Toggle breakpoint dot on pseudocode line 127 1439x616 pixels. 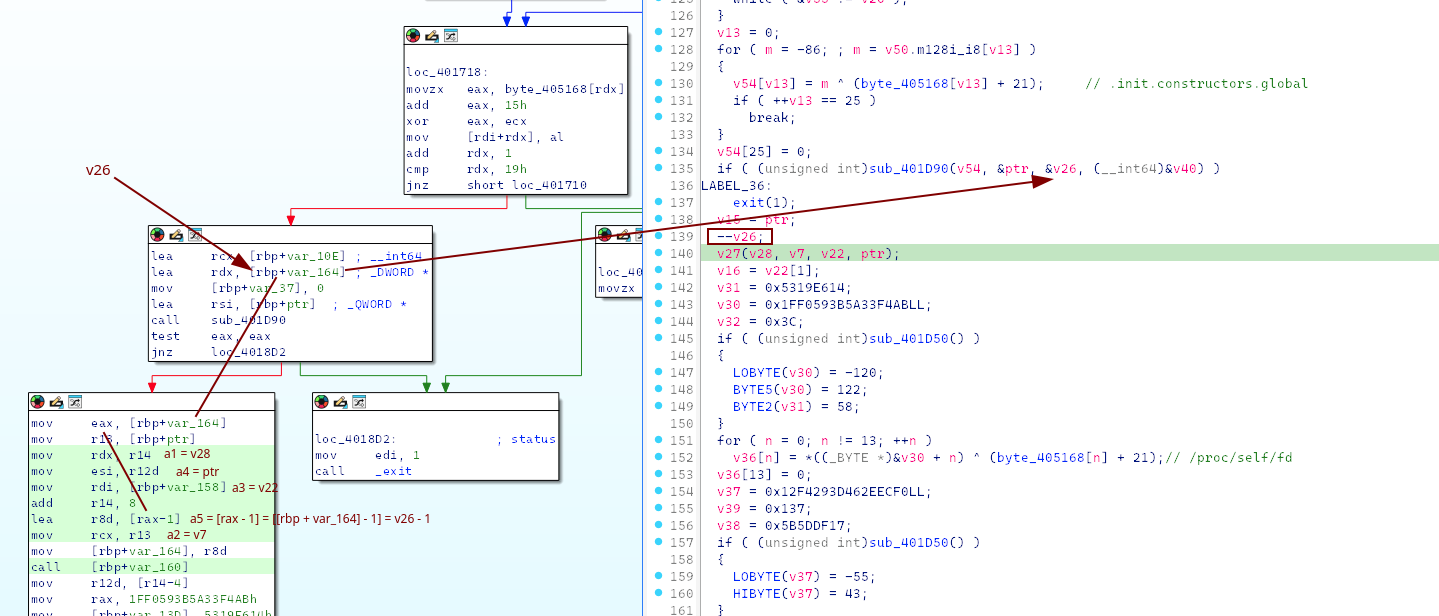pos(657,32)
